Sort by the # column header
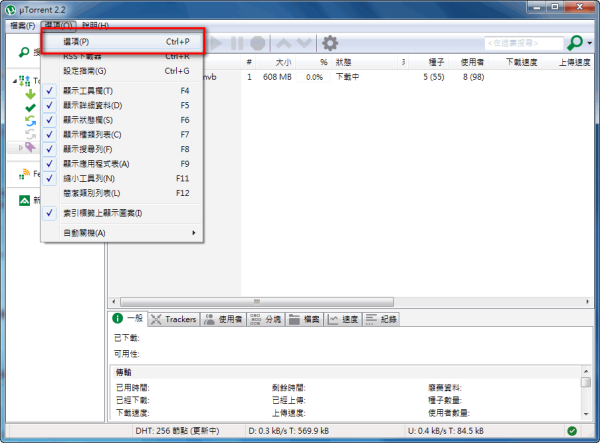This screenshot has width=600, height=443. click(x=249, y=62)
